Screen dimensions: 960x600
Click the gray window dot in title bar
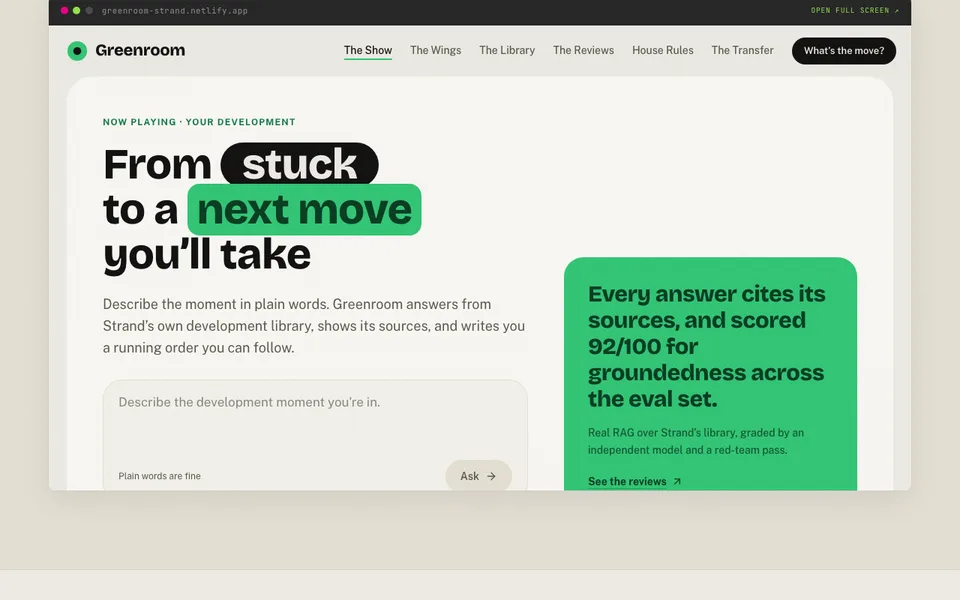pyautogui.click(x=89, y=10)
